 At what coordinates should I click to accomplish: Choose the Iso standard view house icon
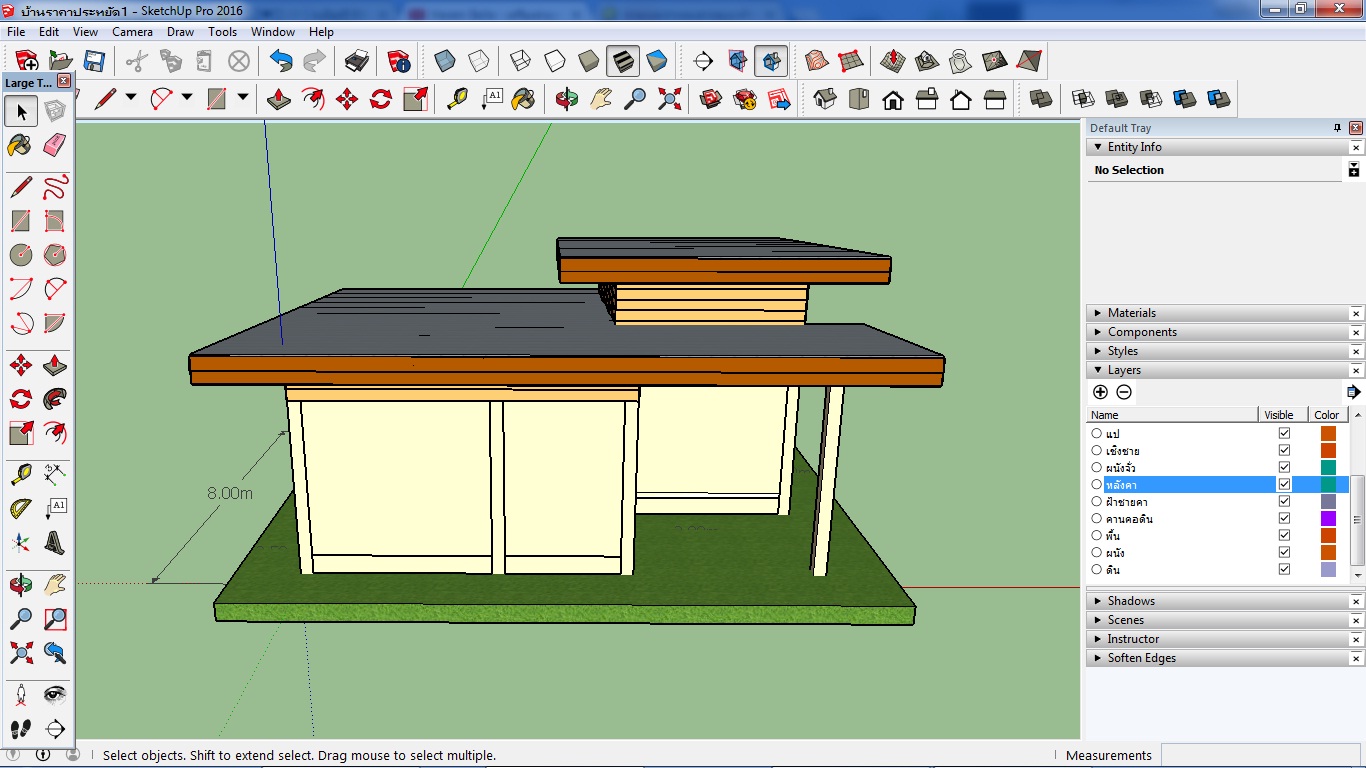825,100
